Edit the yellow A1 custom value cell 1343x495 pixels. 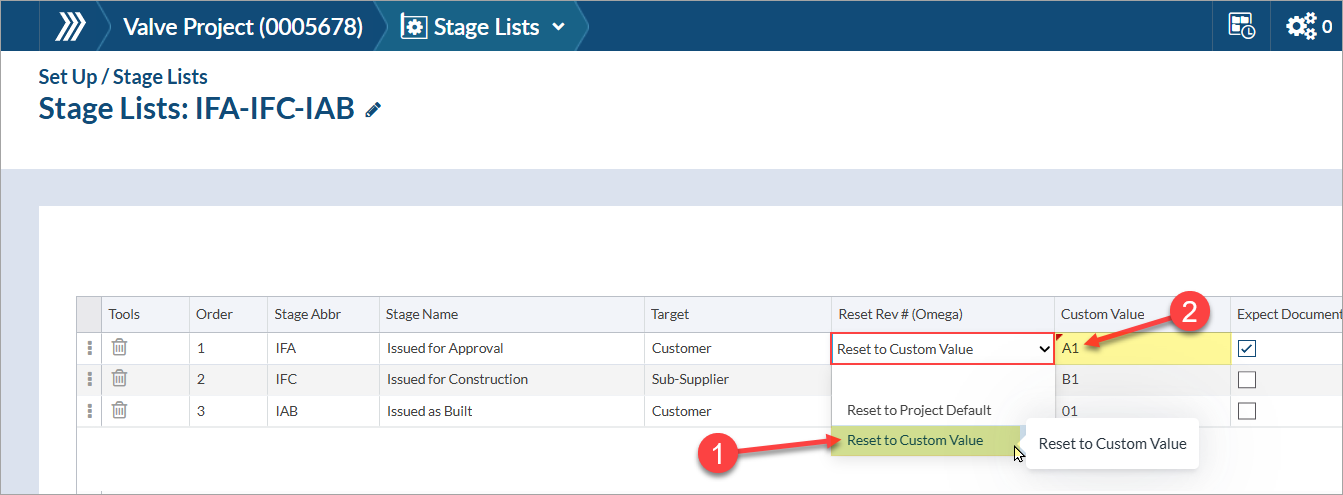[1142, 349]
